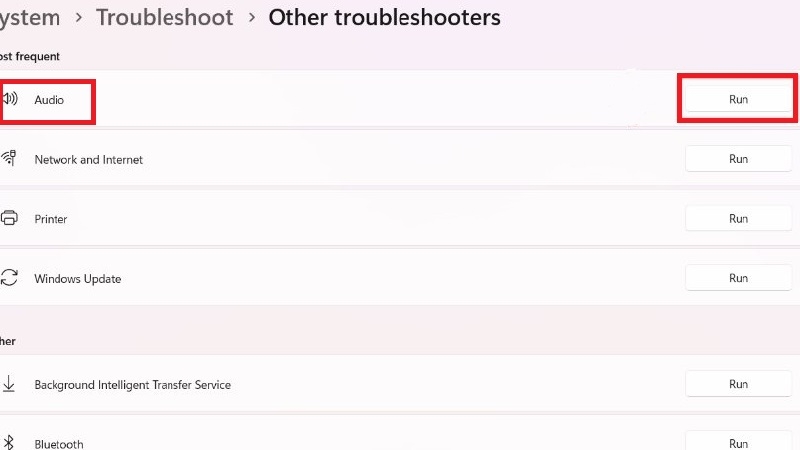
Task: Click the Network and Internet Wi-Fi icon
Action: click(x=10, y=159)
